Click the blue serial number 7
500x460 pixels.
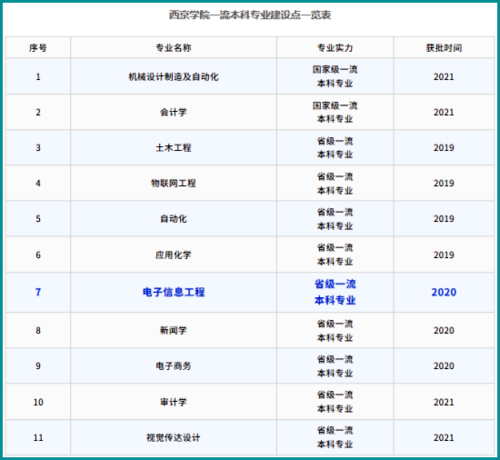point(38,292)
